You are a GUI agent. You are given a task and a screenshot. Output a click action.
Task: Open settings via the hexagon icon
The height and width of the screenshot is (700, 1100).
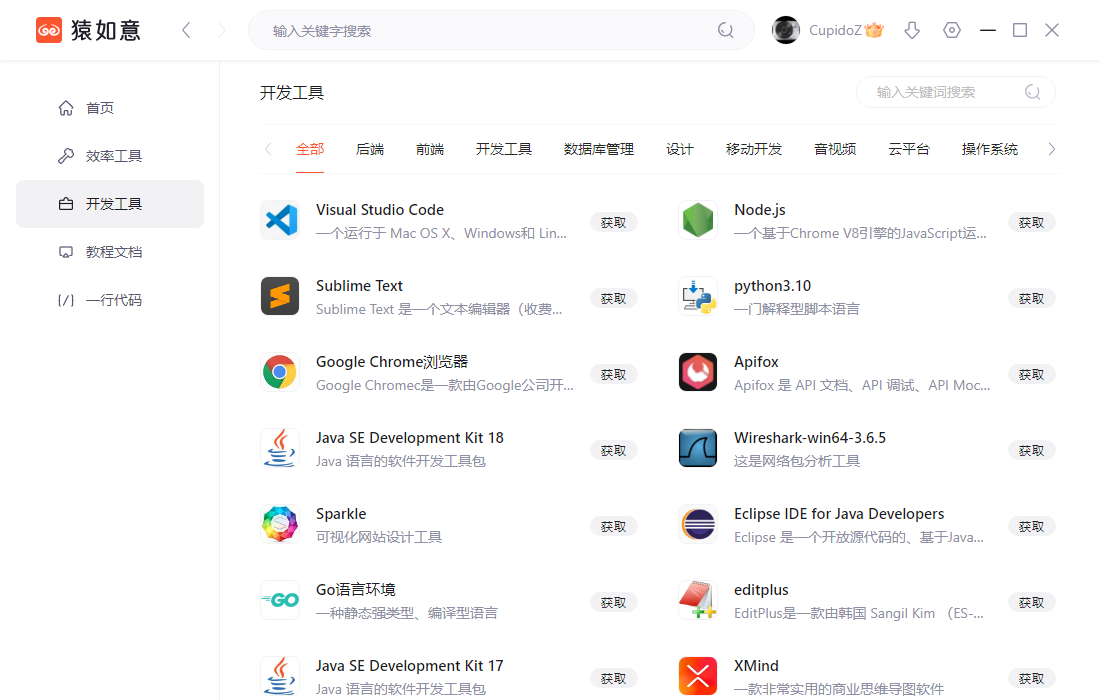point(952,30)
